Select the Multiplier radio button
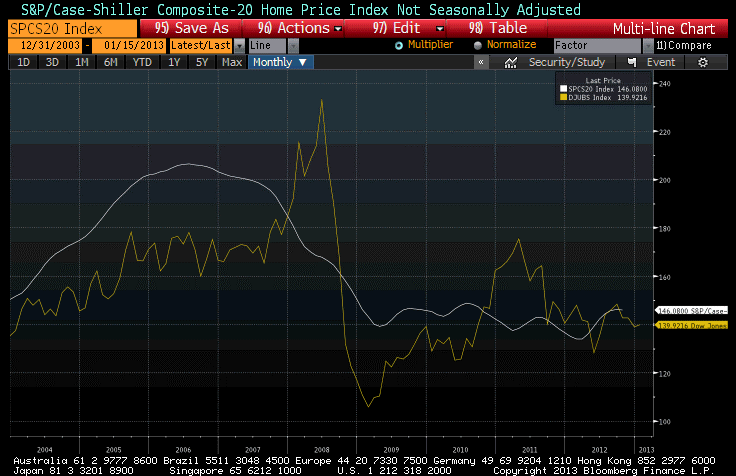The image size is (736, 476). pyautogui.click(x=399, y=46)
